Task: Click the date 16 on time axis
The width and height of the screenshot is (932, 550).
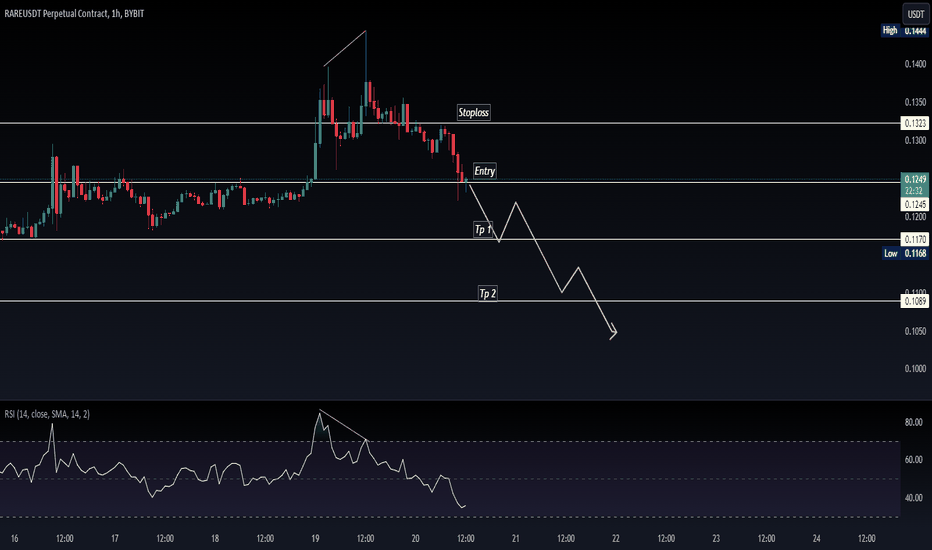Action: pos(14,539)
